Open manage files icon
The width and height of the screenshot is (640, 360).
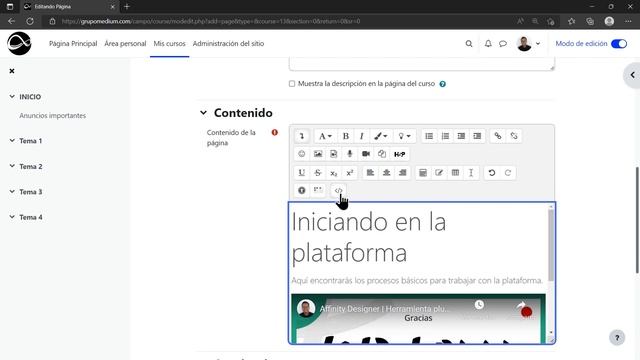click(382, 154)
